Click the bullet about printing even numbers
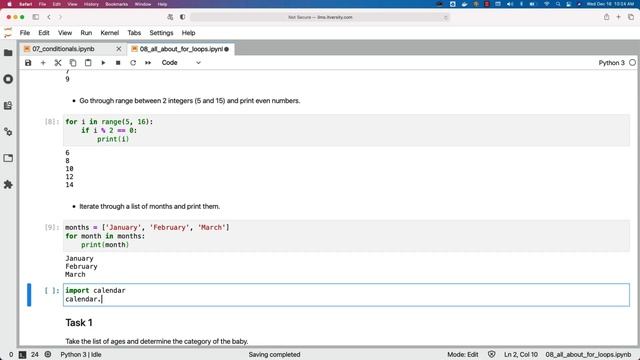This screenshot has width=640, height=360. (x=189, y=101)
